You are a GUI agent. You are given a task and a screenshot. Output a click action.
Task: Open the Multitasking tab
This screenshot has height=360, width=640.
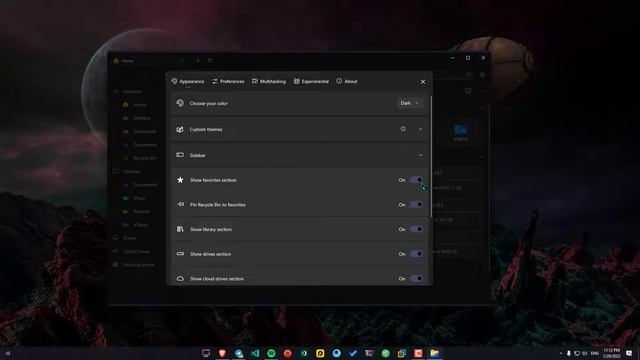click(269, 82)
